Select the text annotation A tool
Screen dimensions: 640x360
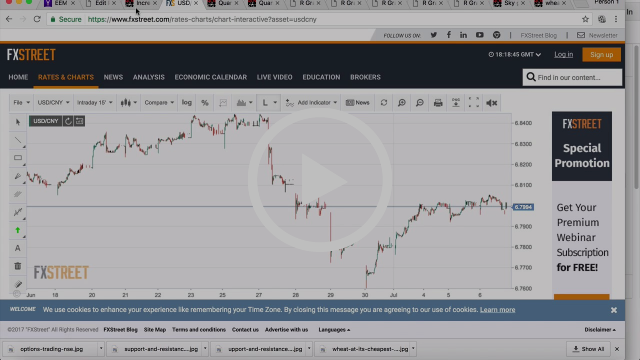tap(18, 248)
